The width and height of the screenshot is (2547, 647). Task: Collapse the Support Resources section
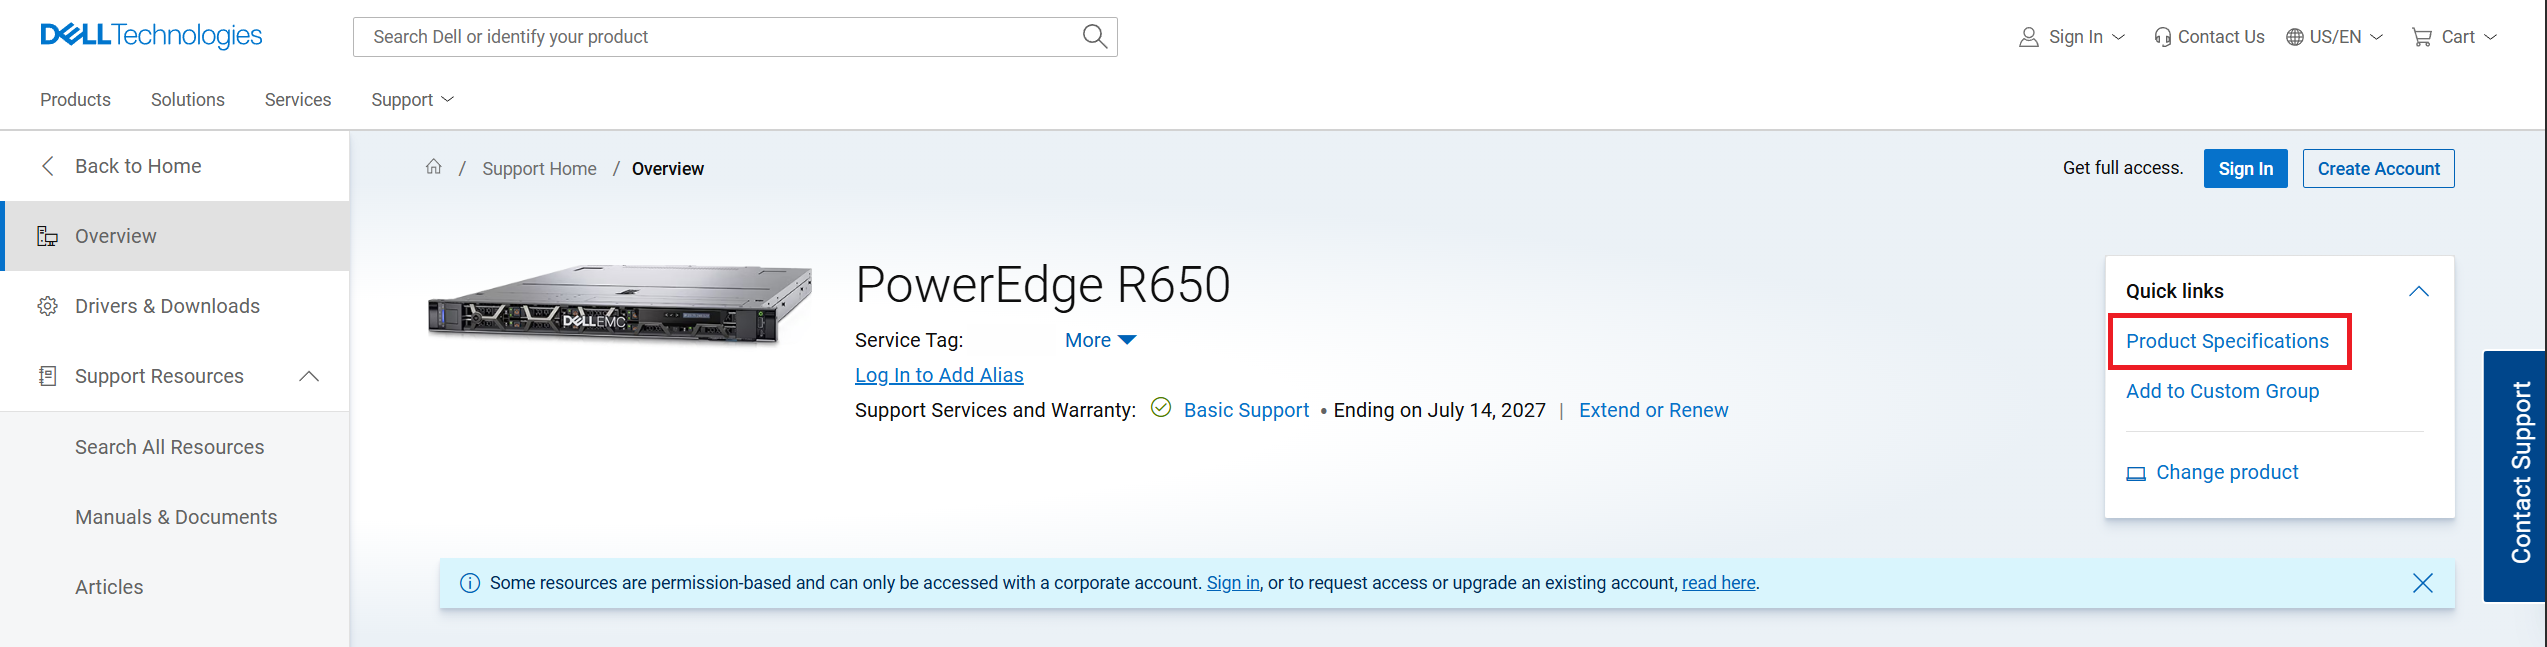point(309,376)
